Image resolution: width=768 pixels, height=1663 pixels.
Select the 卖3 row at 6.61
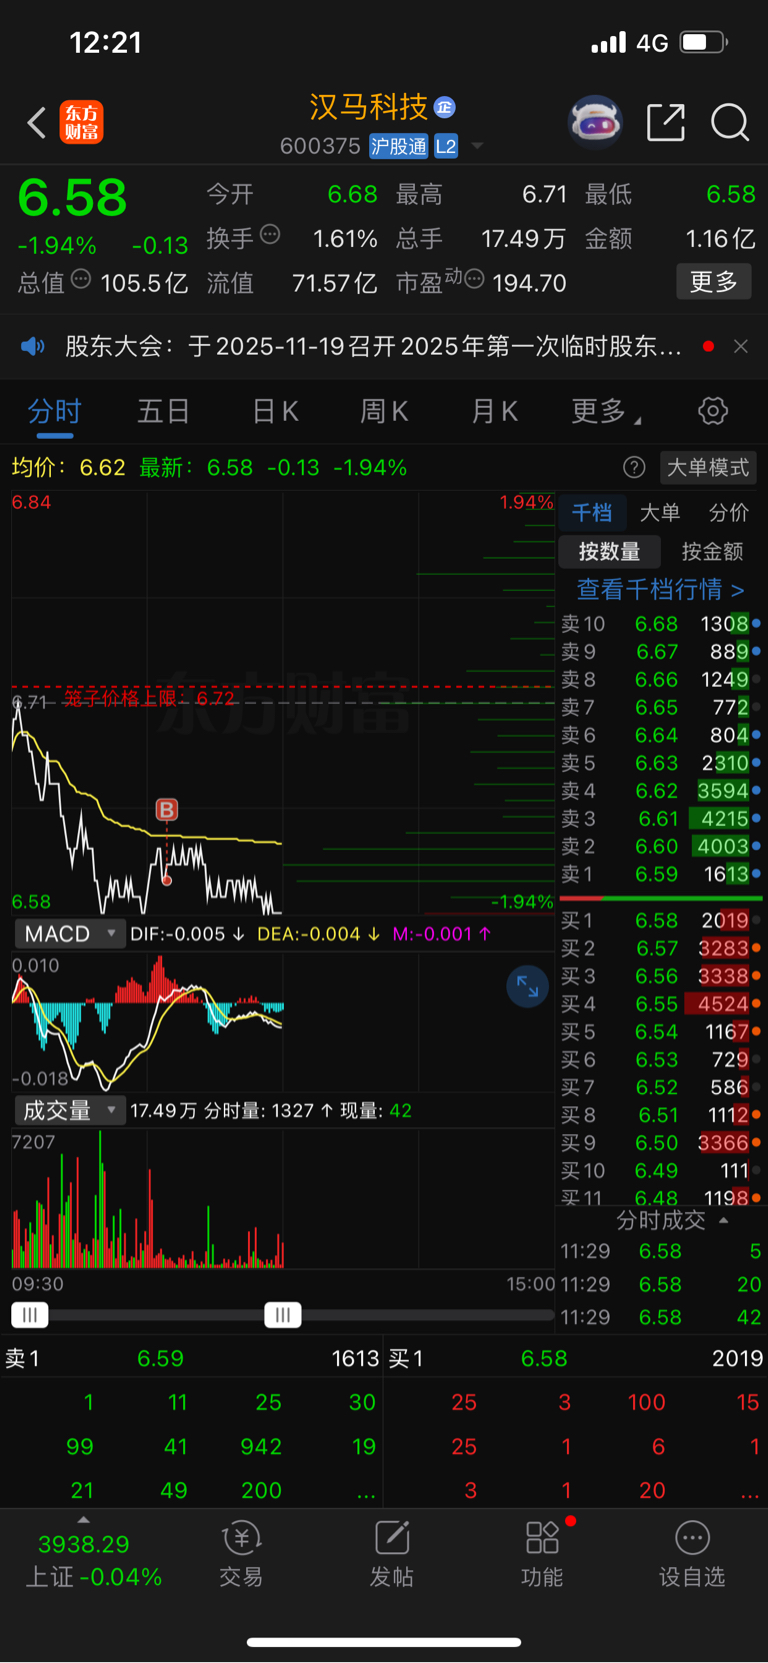click(660, 819)
